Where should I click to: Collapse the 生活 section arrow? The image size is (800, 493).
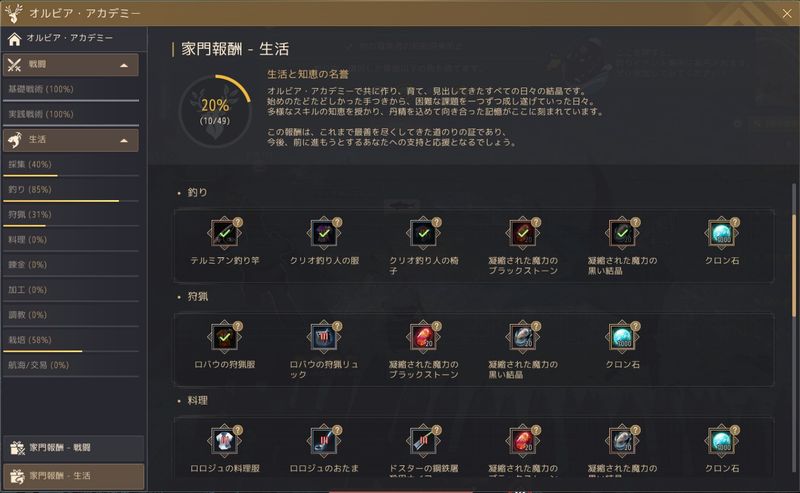click(124, 140)
